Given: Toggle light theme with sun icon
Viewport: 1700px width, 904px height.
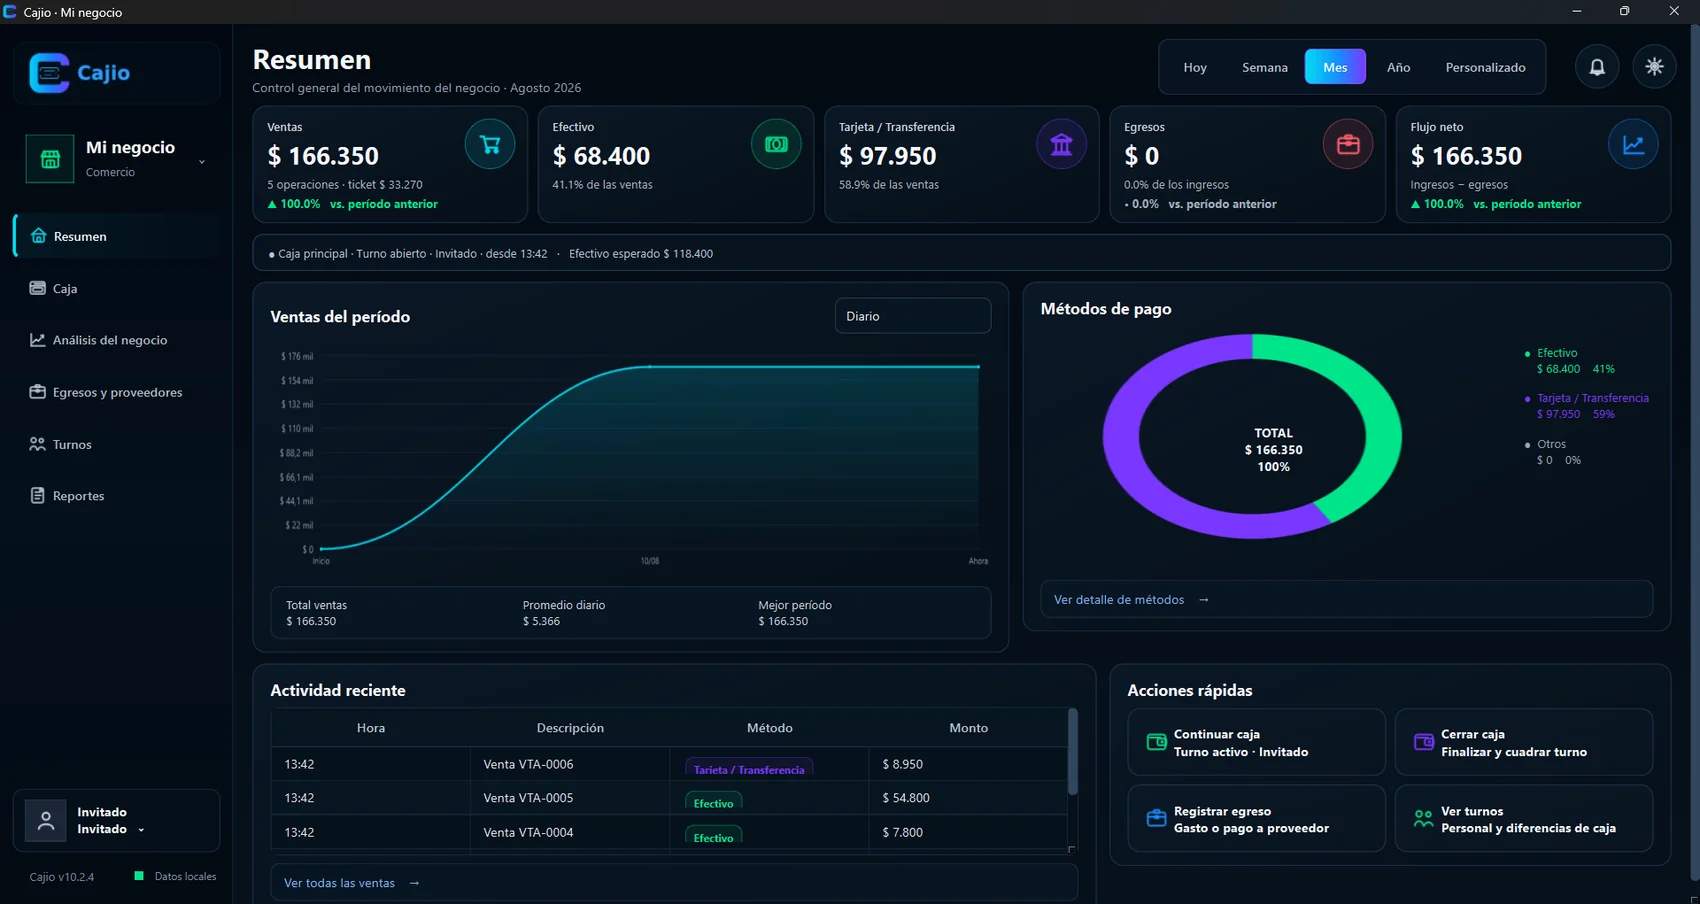Looking at the screenshot, I should click(x=1654, y=67).
